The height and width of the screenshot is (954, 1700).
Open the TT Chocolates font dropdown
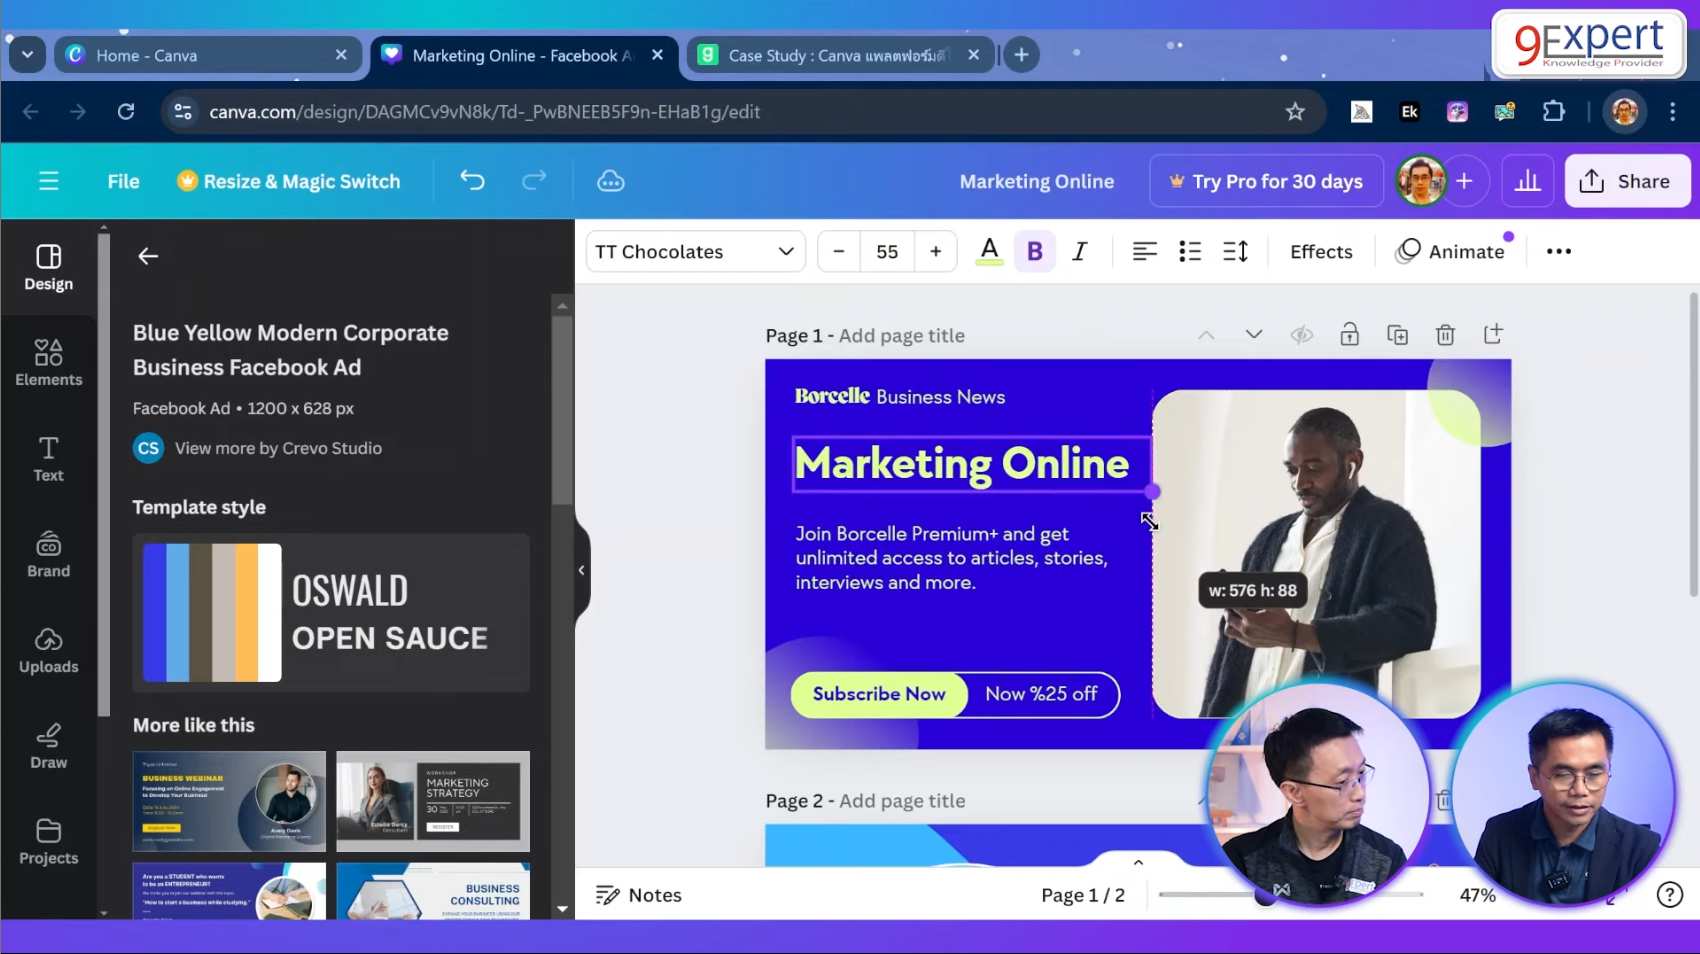click(x=694, y=251)
